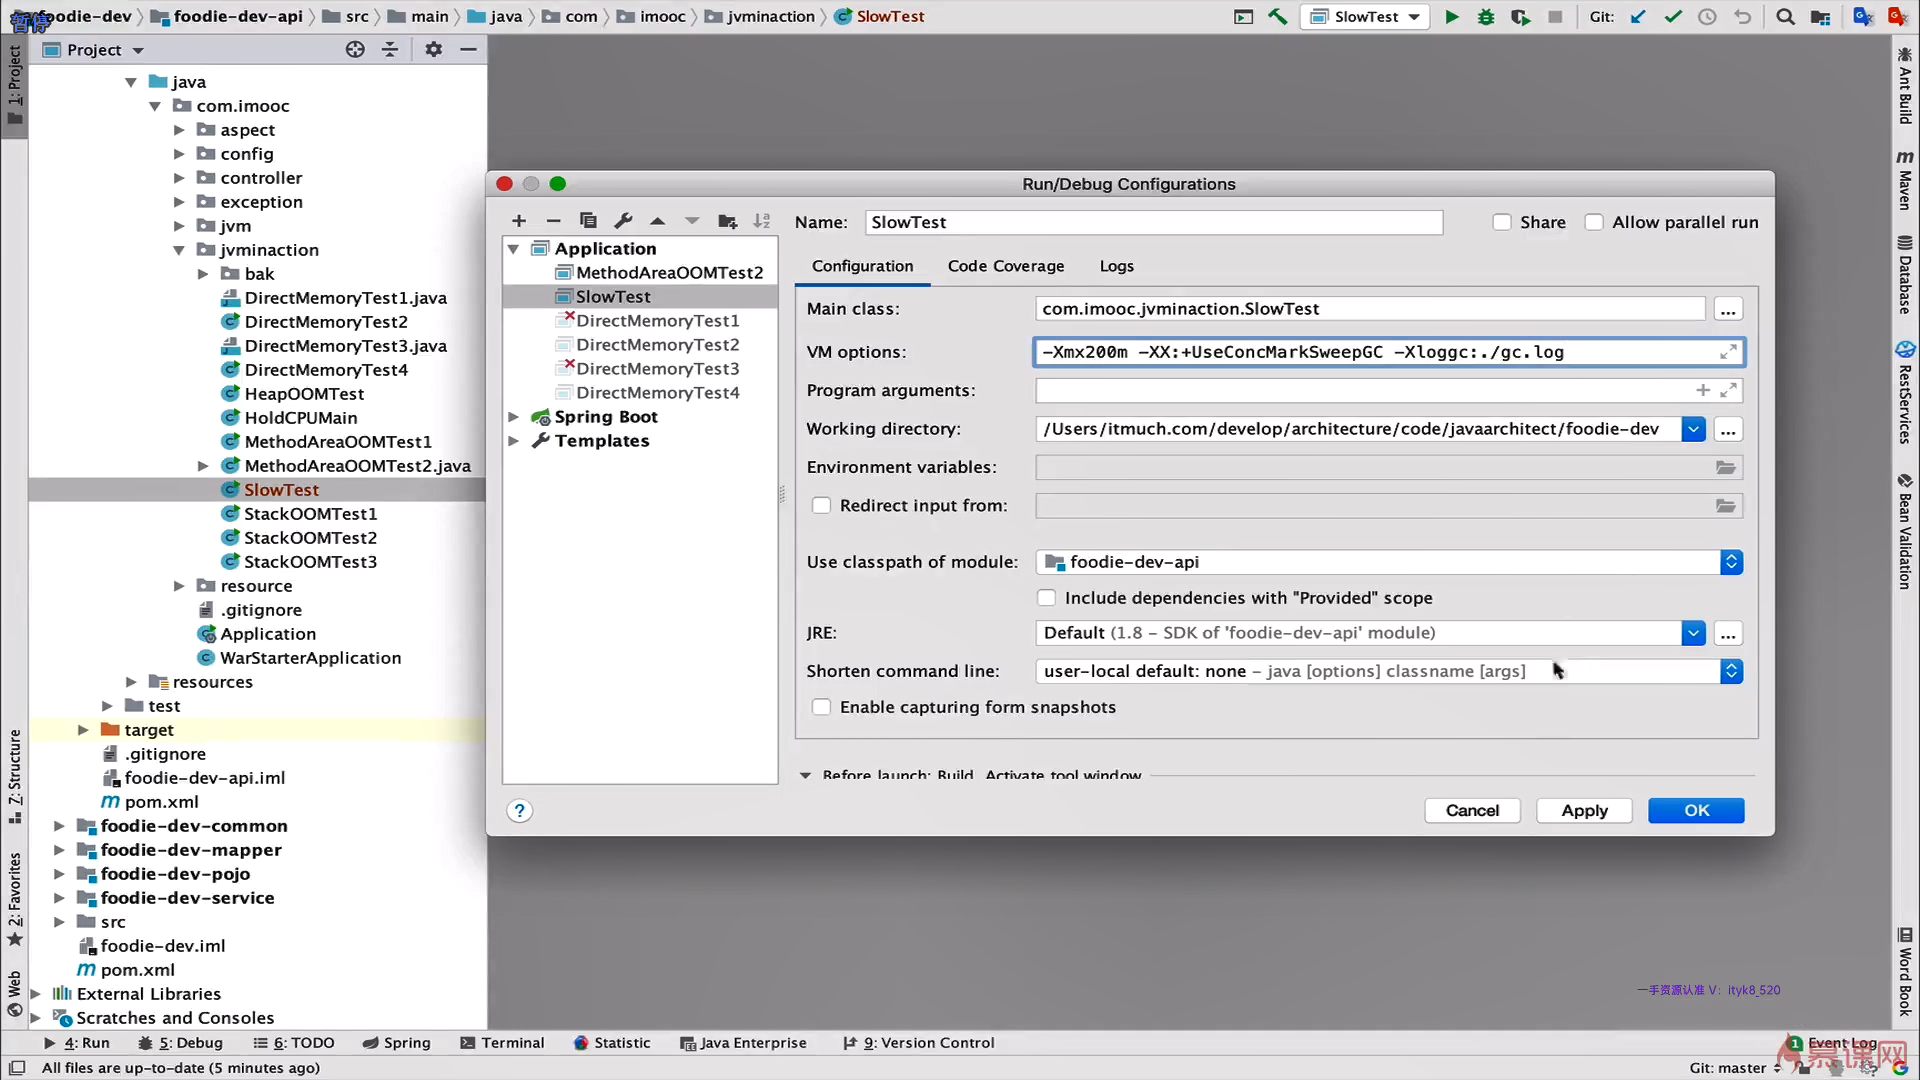1920x1080 pixels.
Task: Click the Build hammer icon
Action: (1277, 17)
